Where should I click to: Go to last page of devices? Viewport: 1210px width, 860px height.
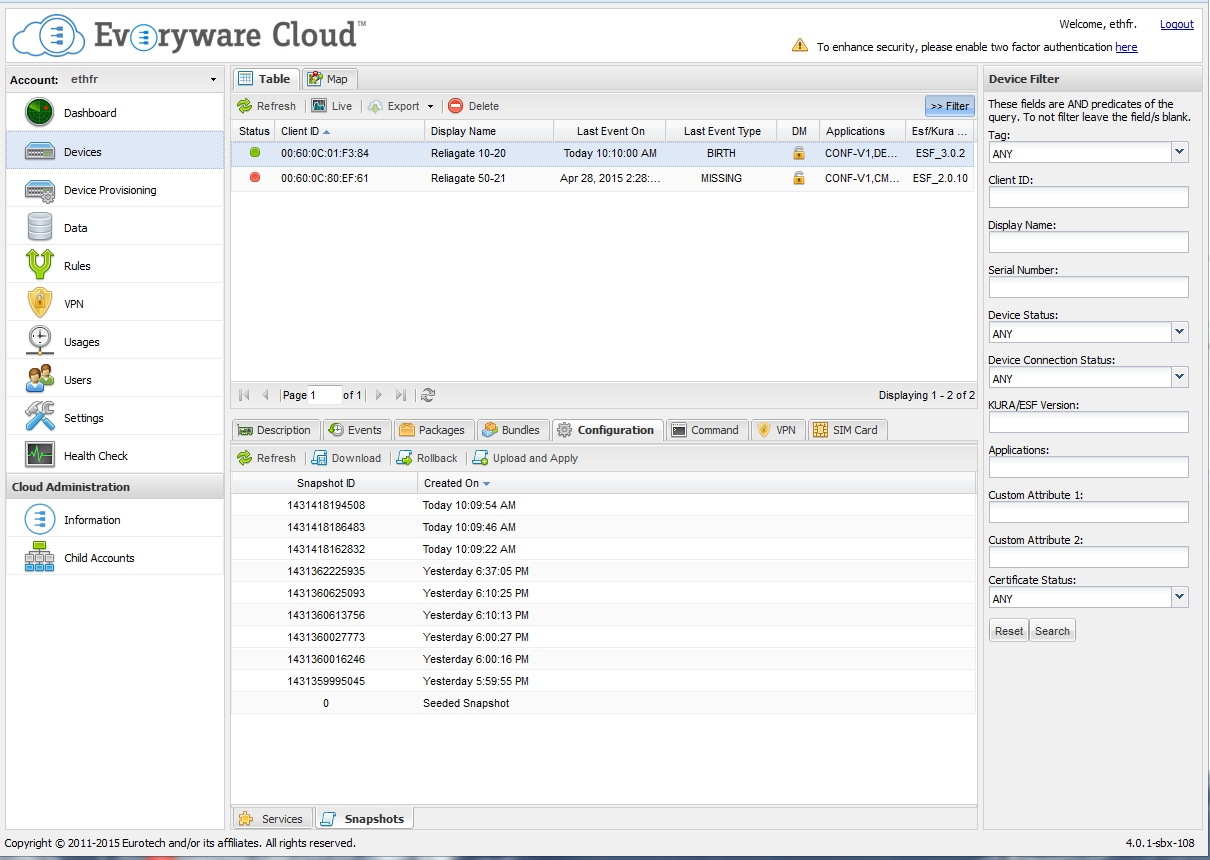401,395
